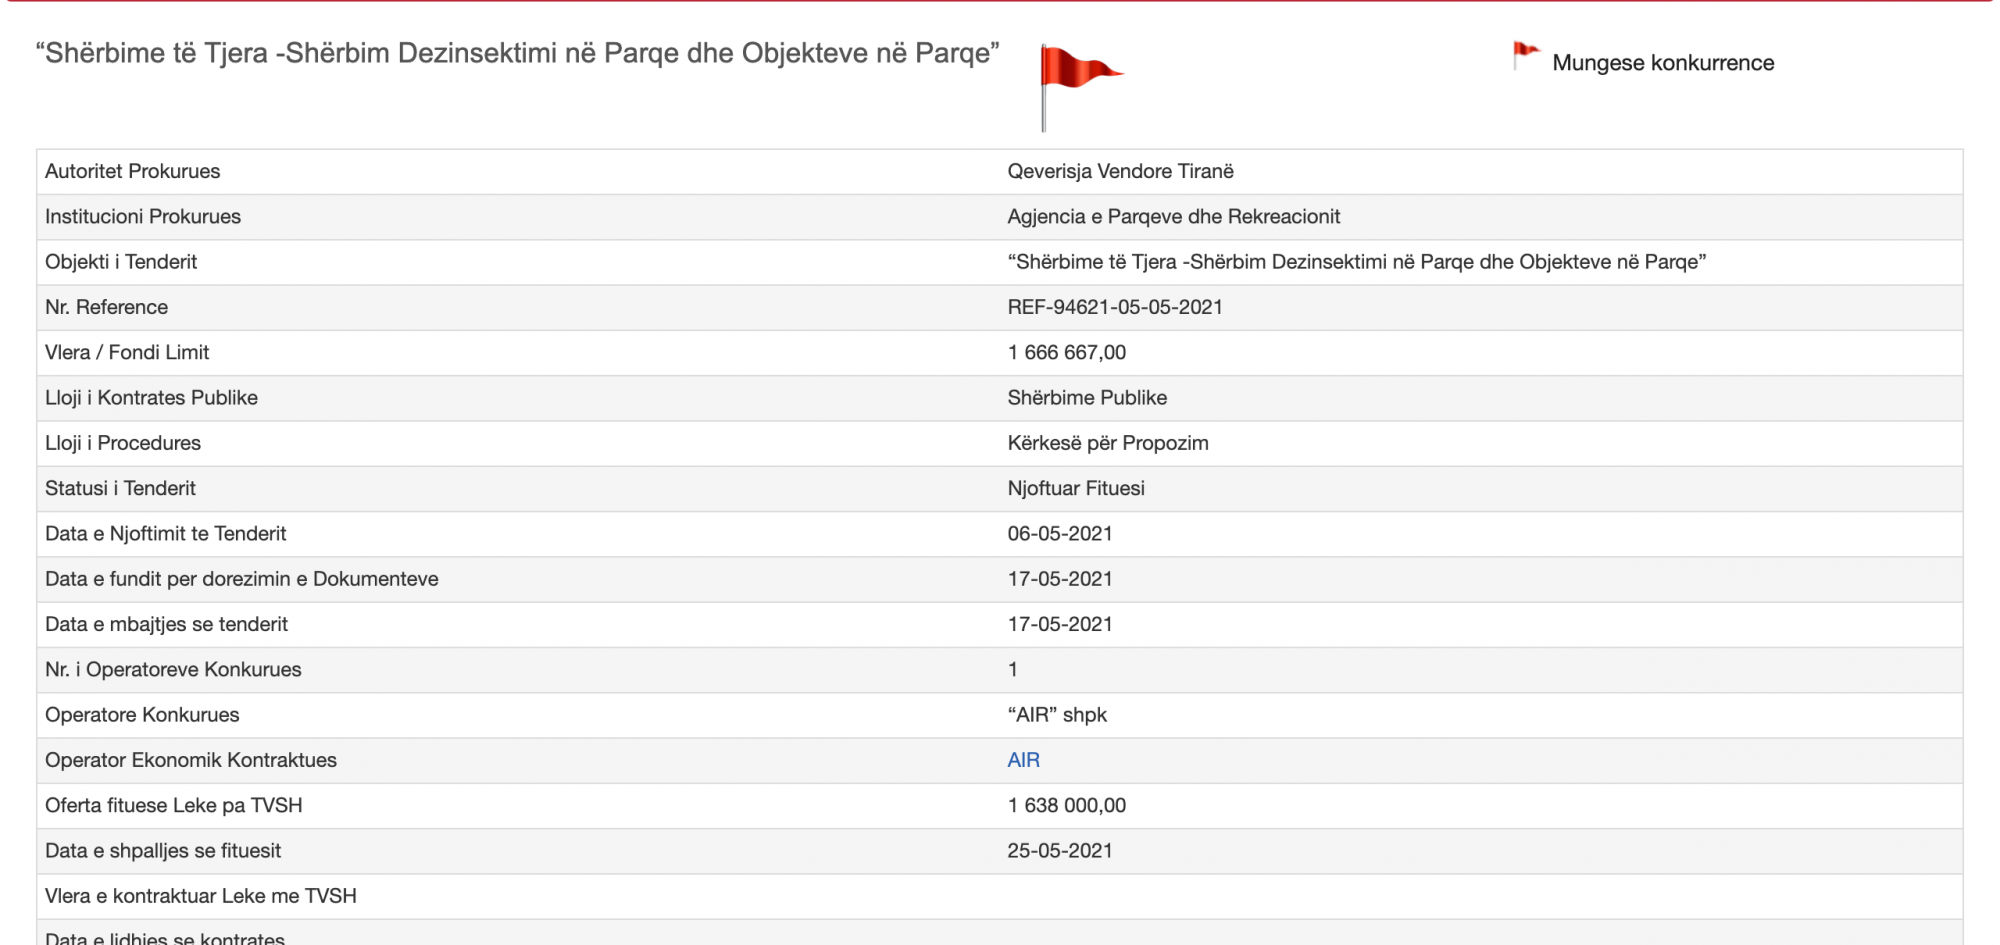The image size is (2000, 945).
Task: Click the tender title heading text
Action: click(517, 53)
